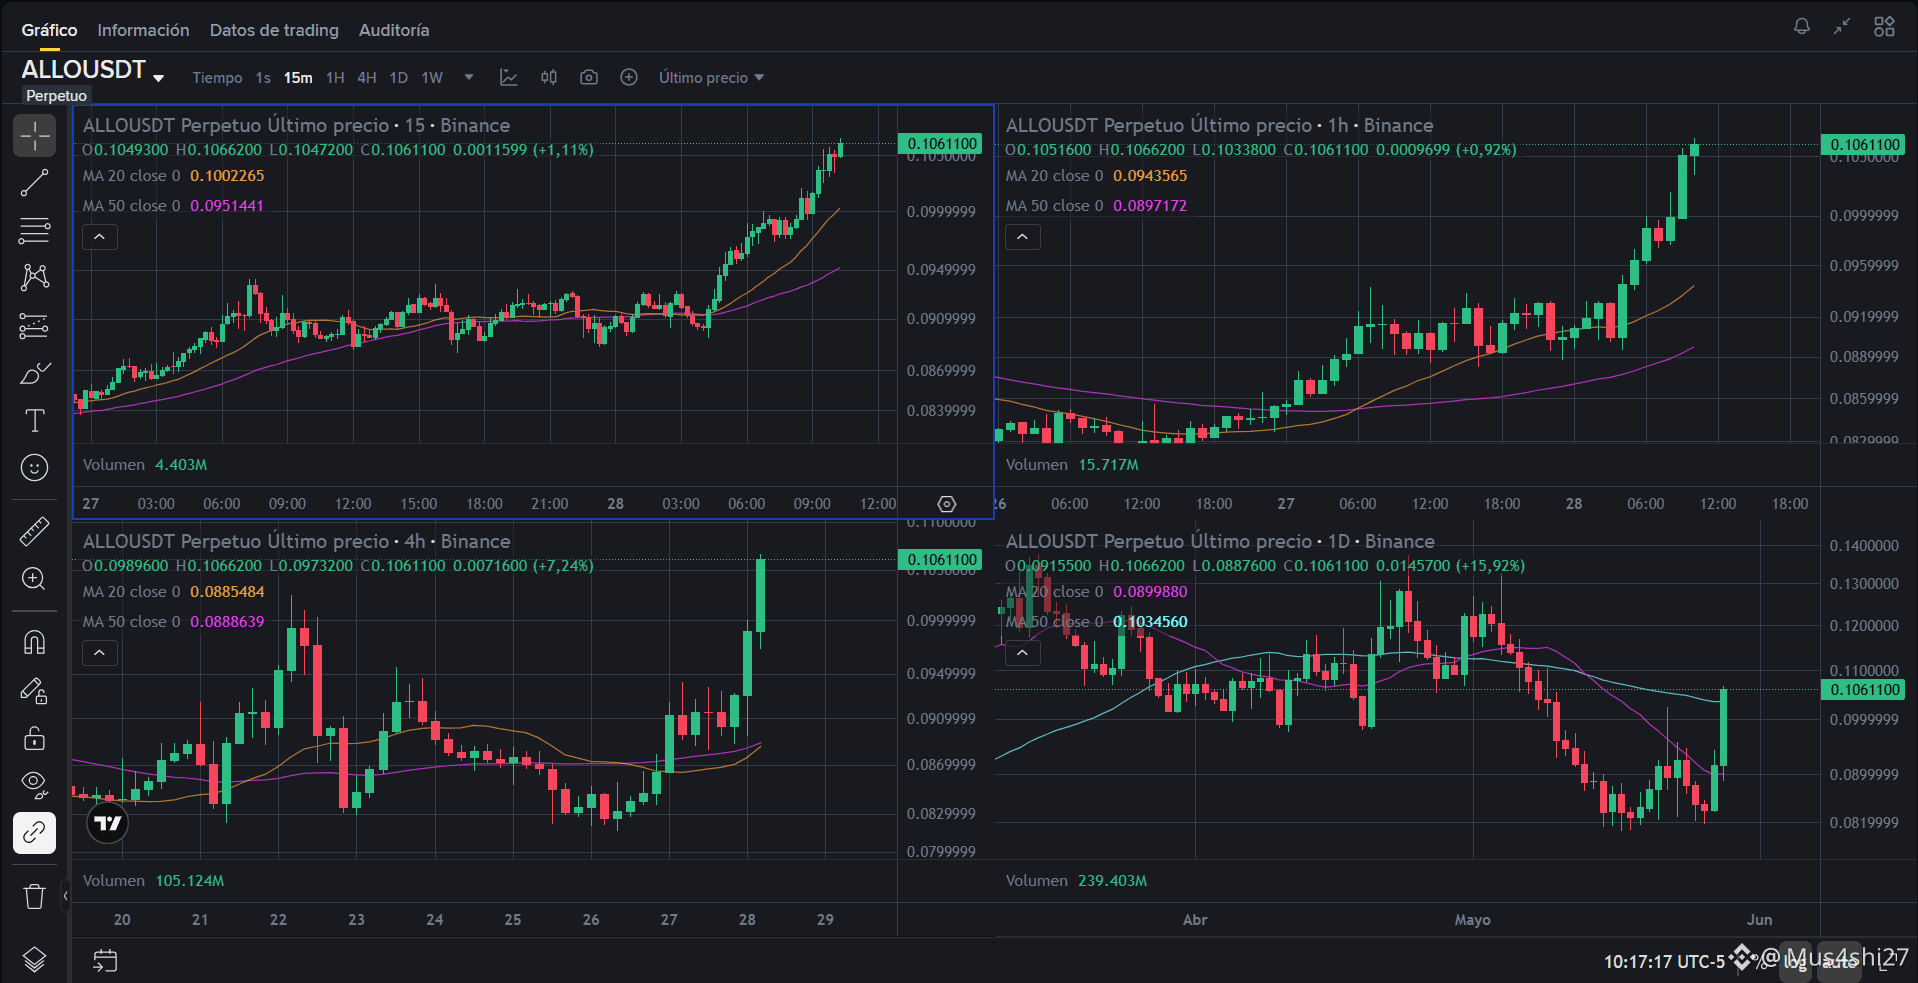
Task: Open the indicators candlestick icon
Action: click(549, 77)
